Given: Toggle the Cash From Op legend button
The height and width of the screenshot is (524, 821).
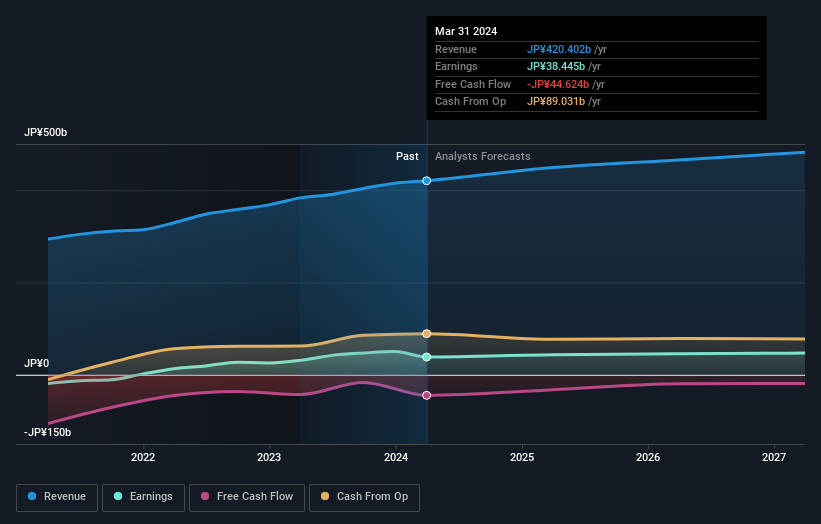Looking at the screenshot, I should tap(364, 497).
